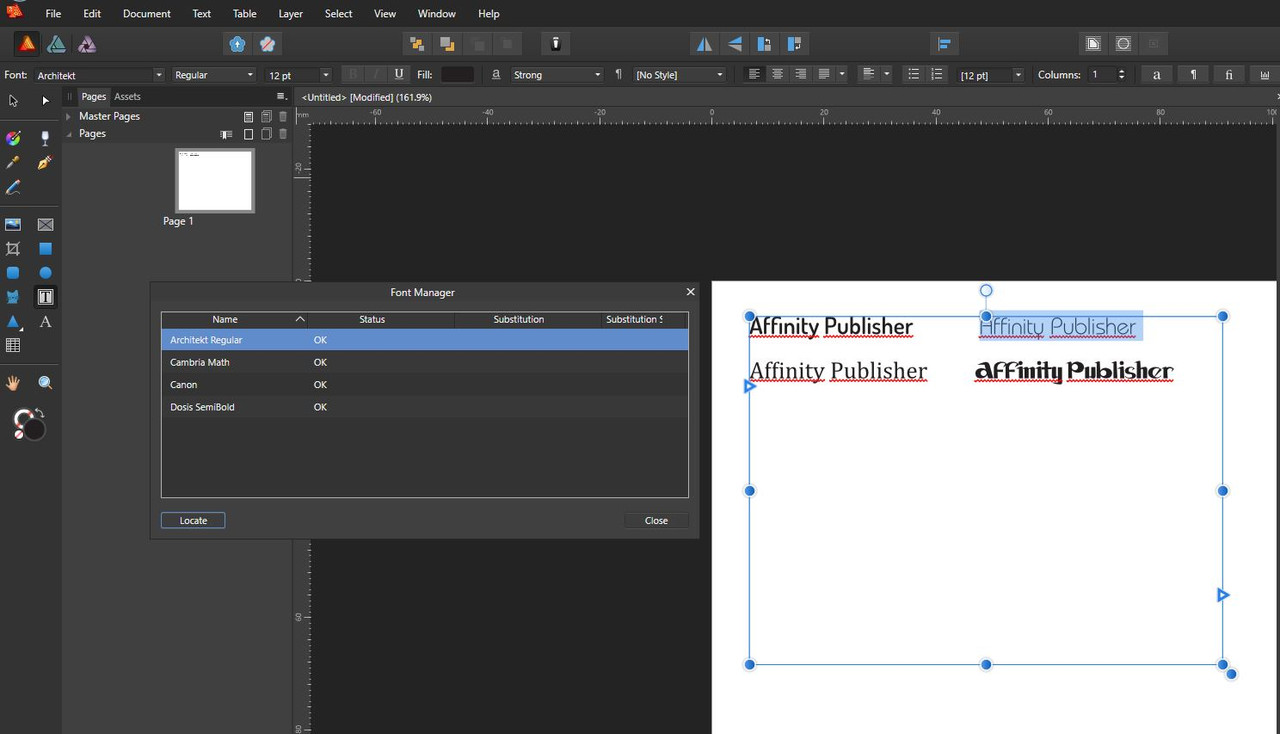The height and width of the screenshot is (734, 1280).
Task: Open the Font family dropdown
Action: click(x=98, y=75)
